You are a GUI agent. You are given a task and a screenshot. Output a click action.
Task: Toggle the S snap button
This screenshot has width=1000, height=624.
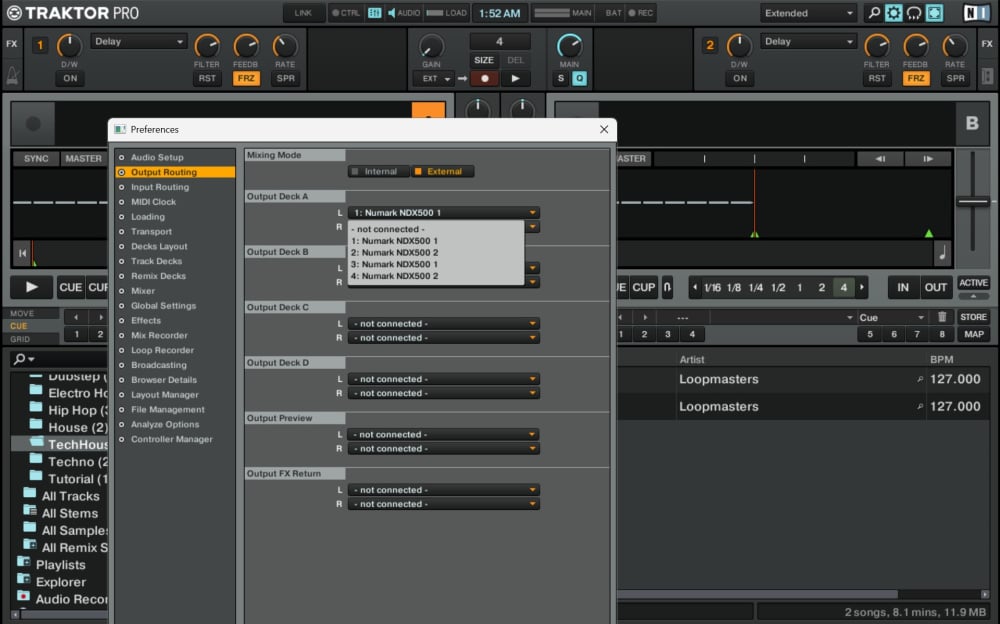coord(561,78)
